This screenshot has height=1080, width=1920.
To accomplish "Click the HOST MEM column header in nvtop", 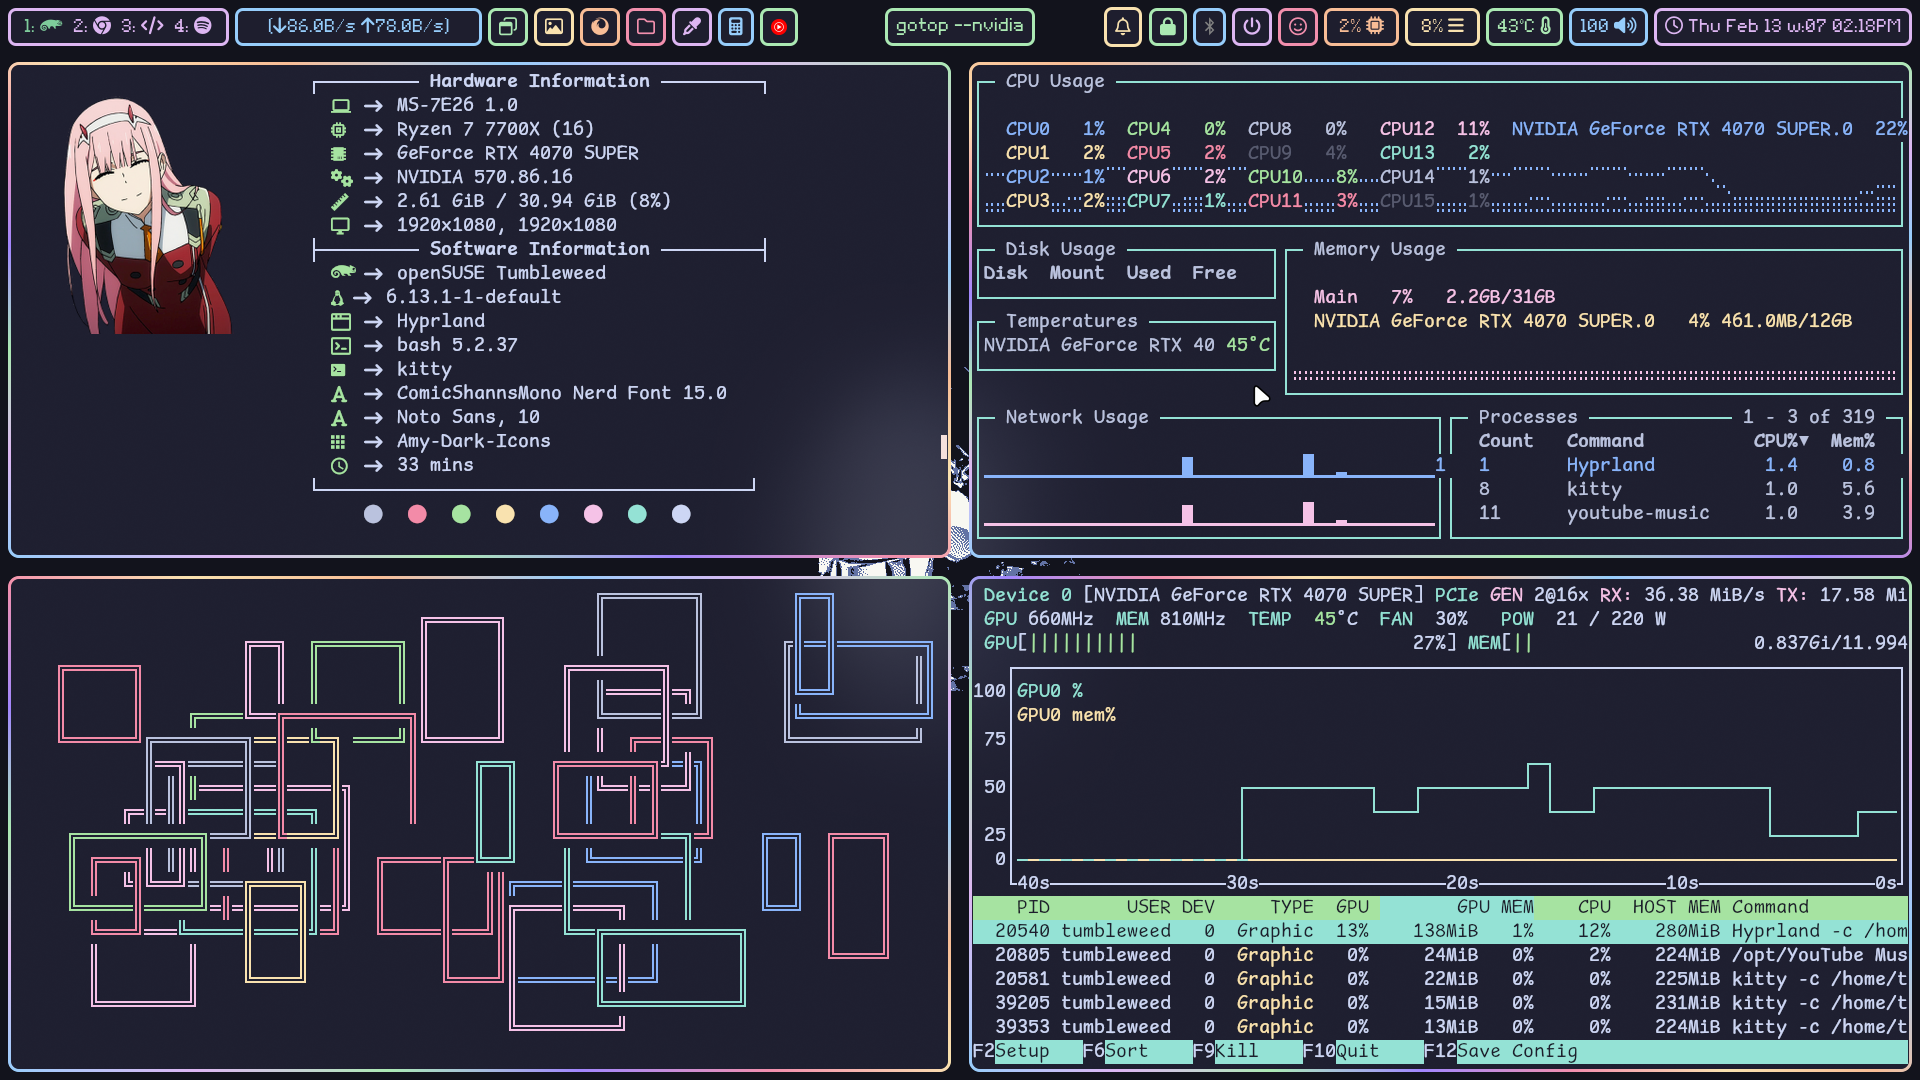I will pos(1677,907).
